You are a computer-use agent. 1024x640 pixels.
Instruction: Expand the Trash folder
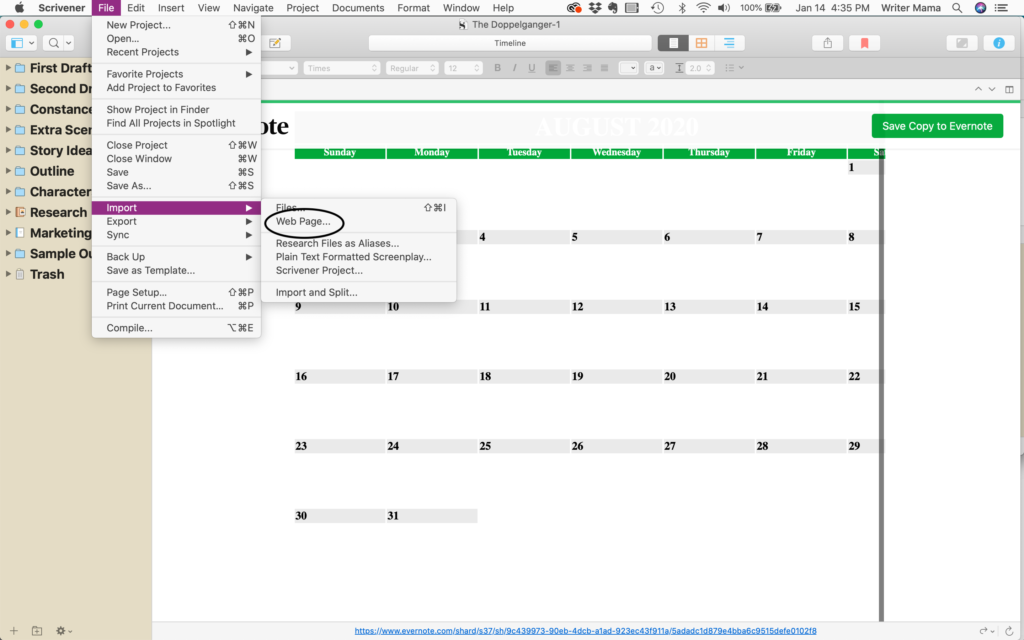coord(8,274)
